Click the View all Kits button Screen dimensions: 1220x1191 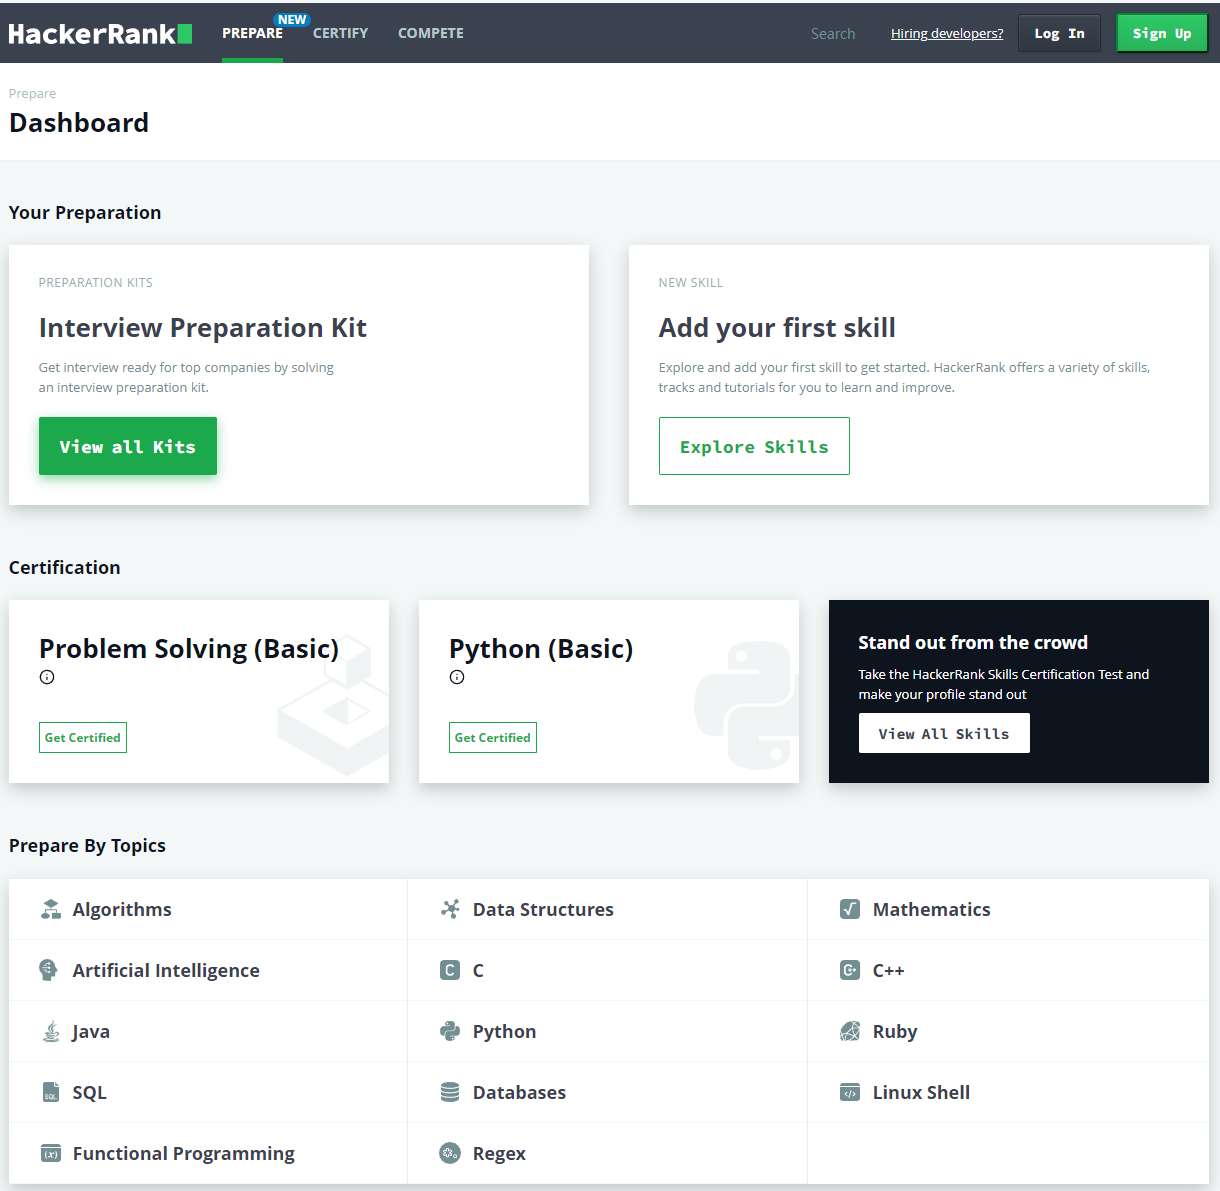click(128, 446)
